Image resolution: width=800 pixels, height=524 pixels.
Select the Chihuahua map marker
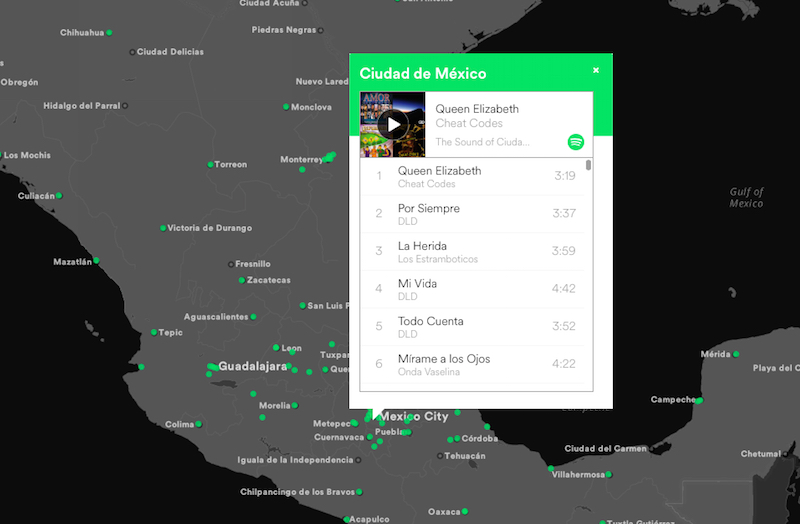coord(109,33)
